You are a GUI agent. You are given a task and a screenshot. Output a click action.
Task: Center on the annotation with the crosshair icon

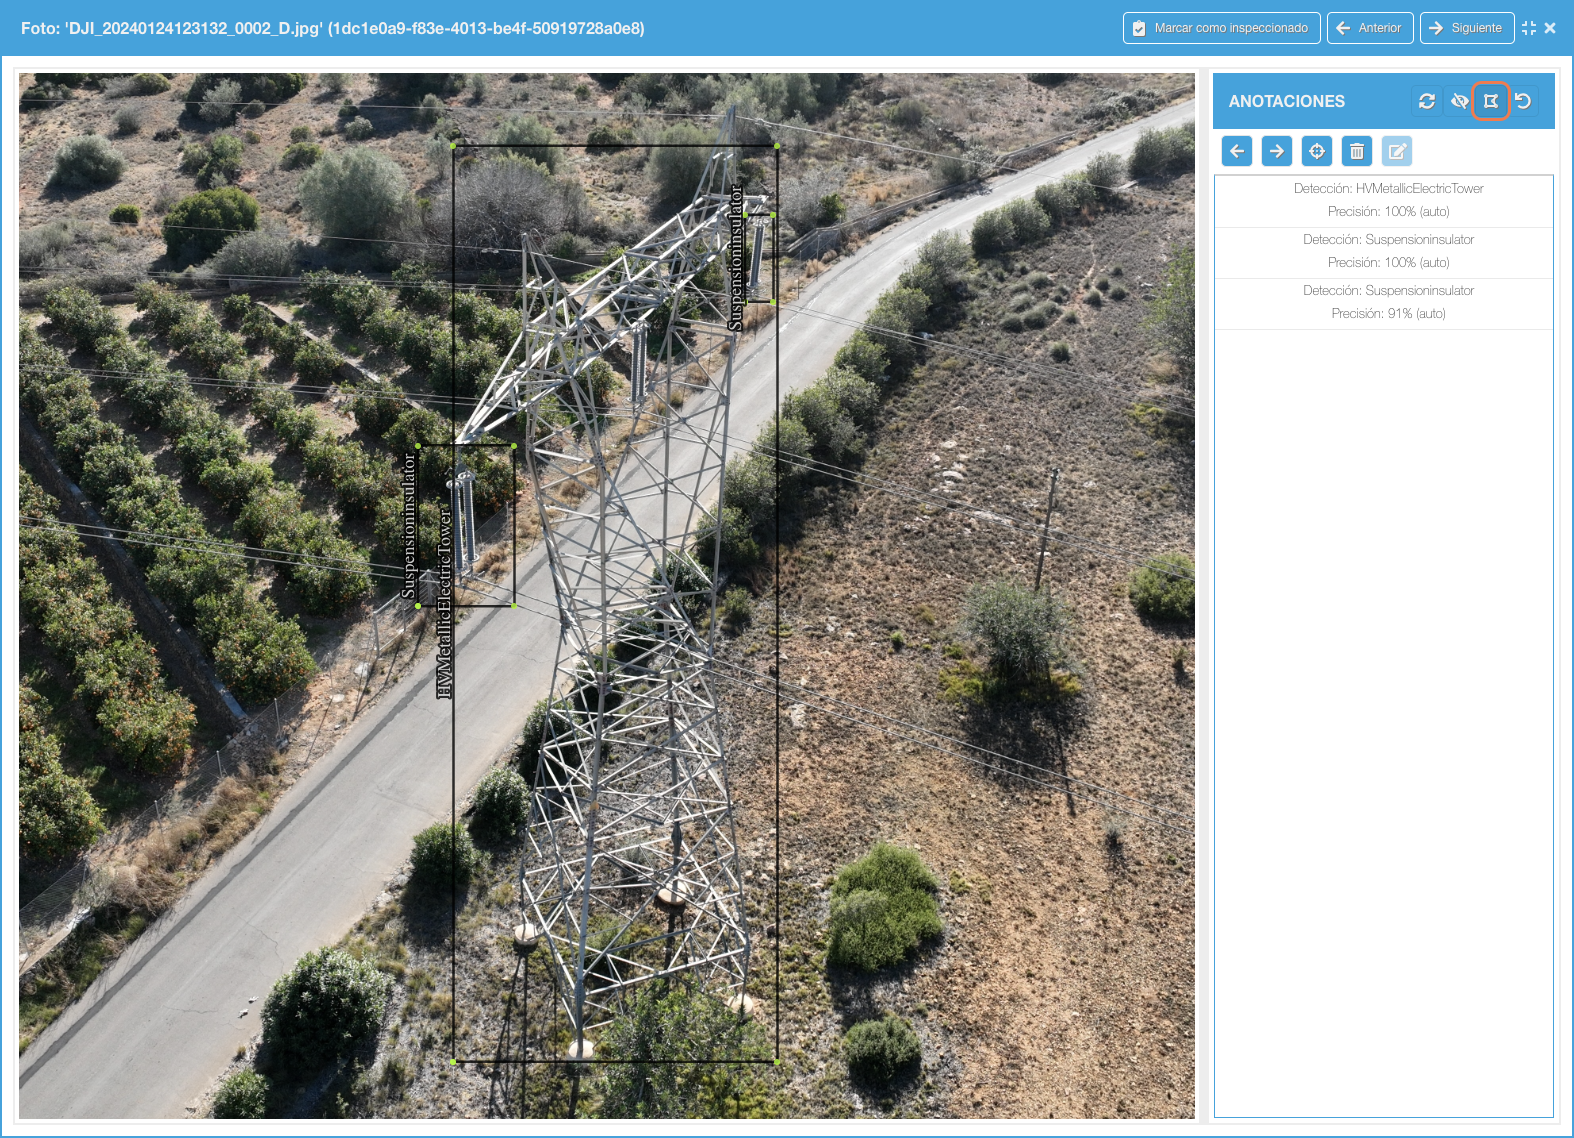point(1317,151)
